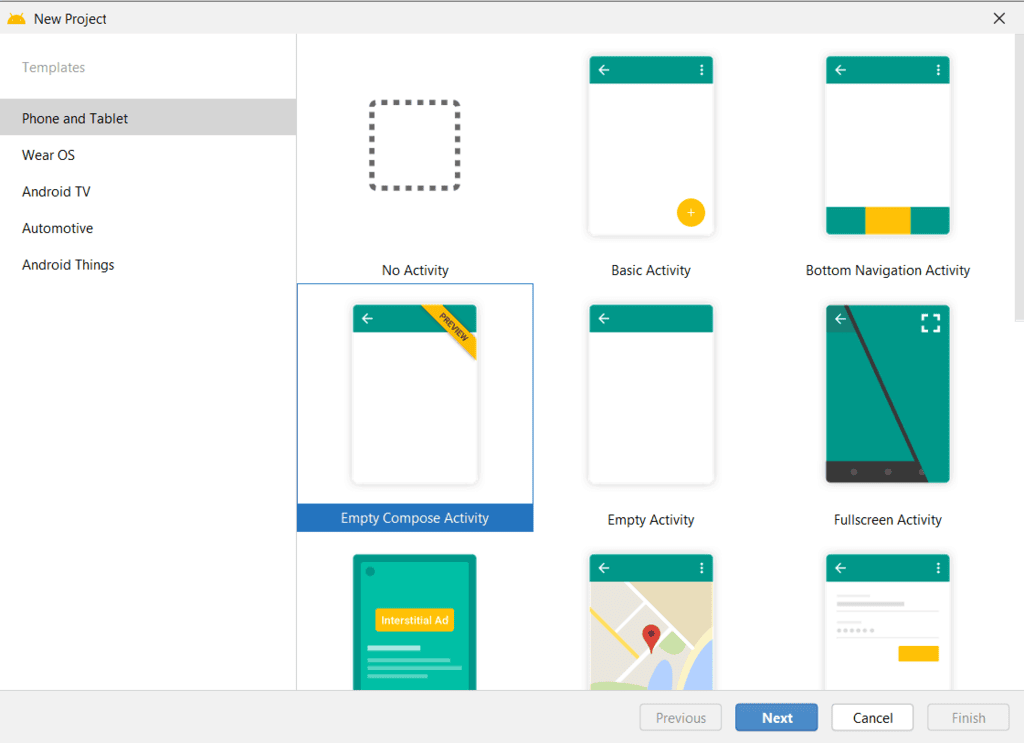This screenshot has height=743, width=1024.
Task: Switch to the Wear OS template category
Action: [x=48, y=155]
